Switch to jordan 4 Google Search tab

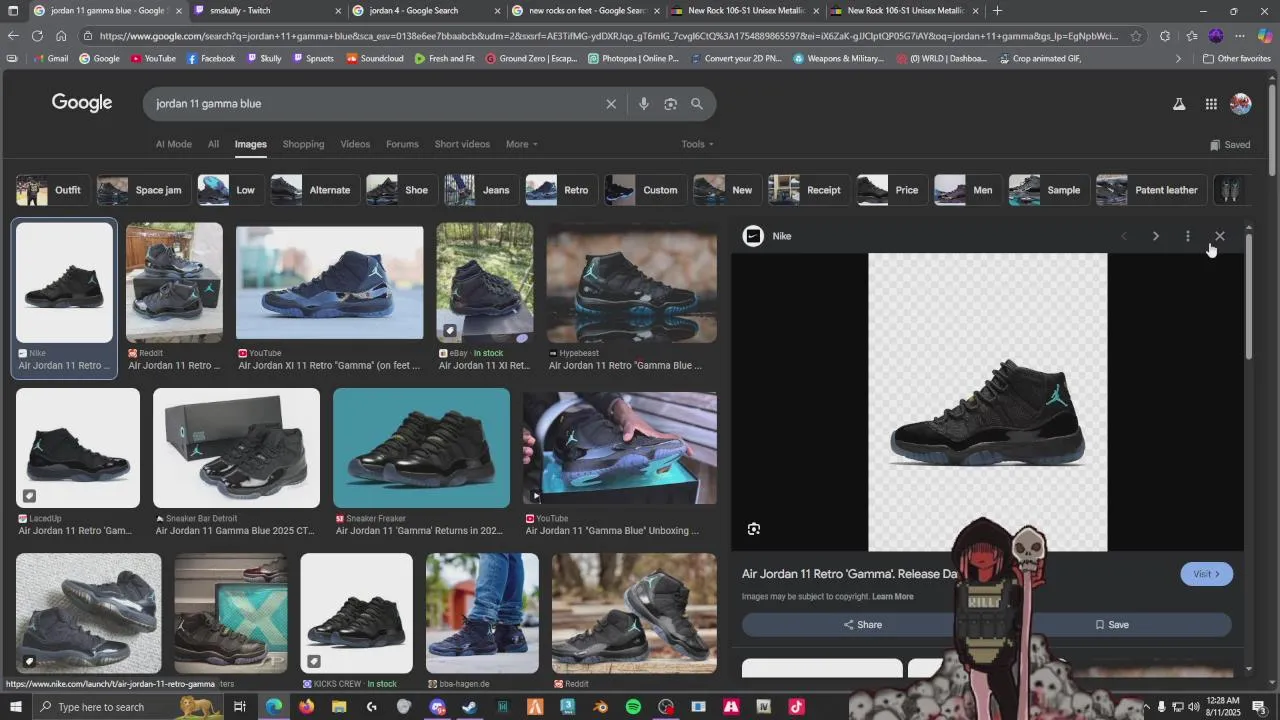[x=425, y=11]
